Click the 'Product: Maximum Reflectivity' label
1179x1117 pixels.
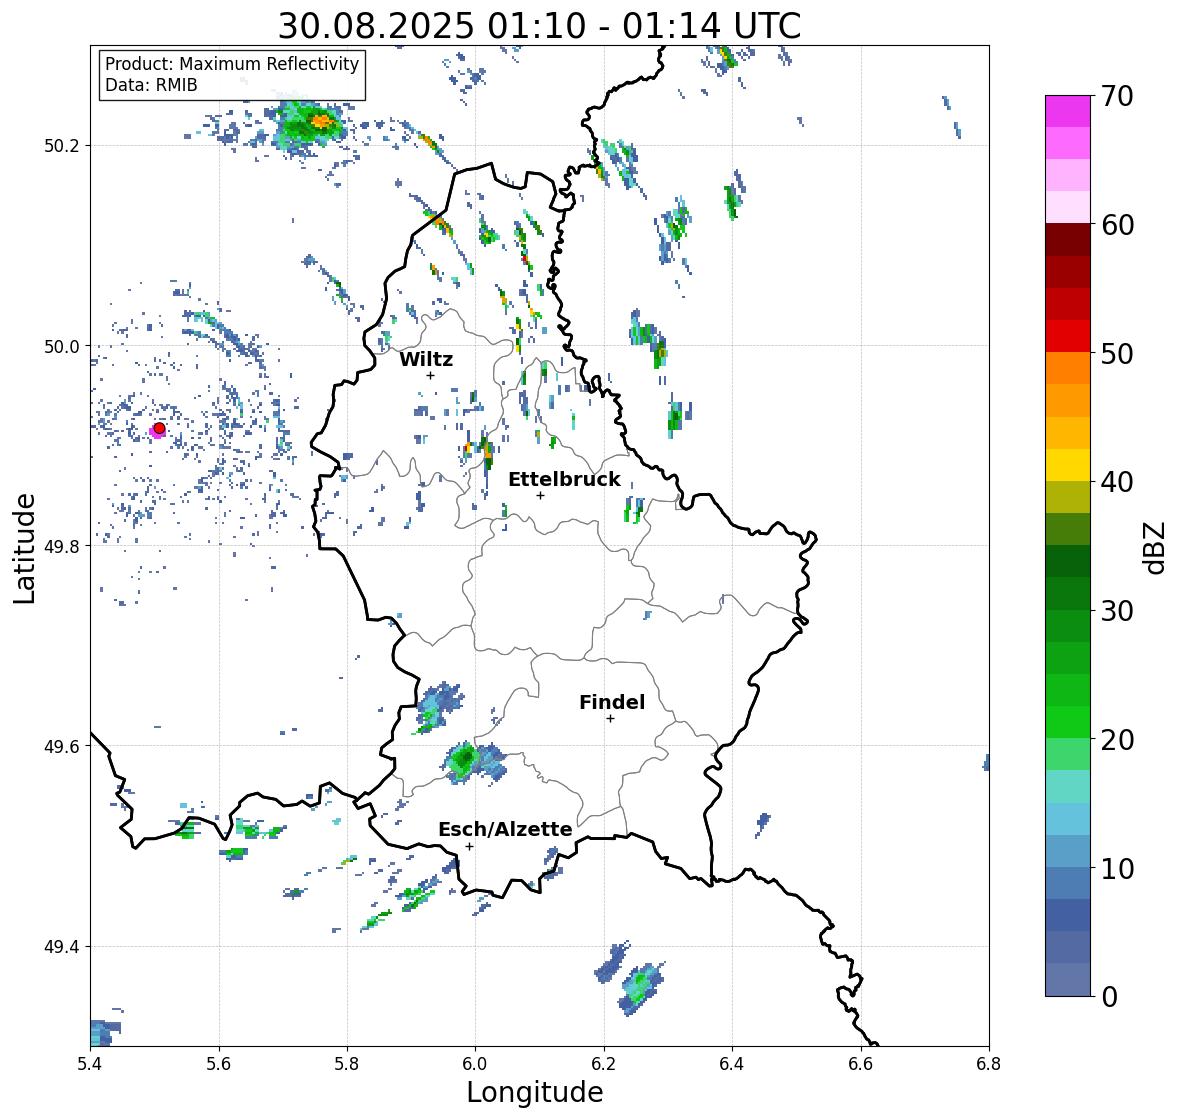[x=232, y=64]
